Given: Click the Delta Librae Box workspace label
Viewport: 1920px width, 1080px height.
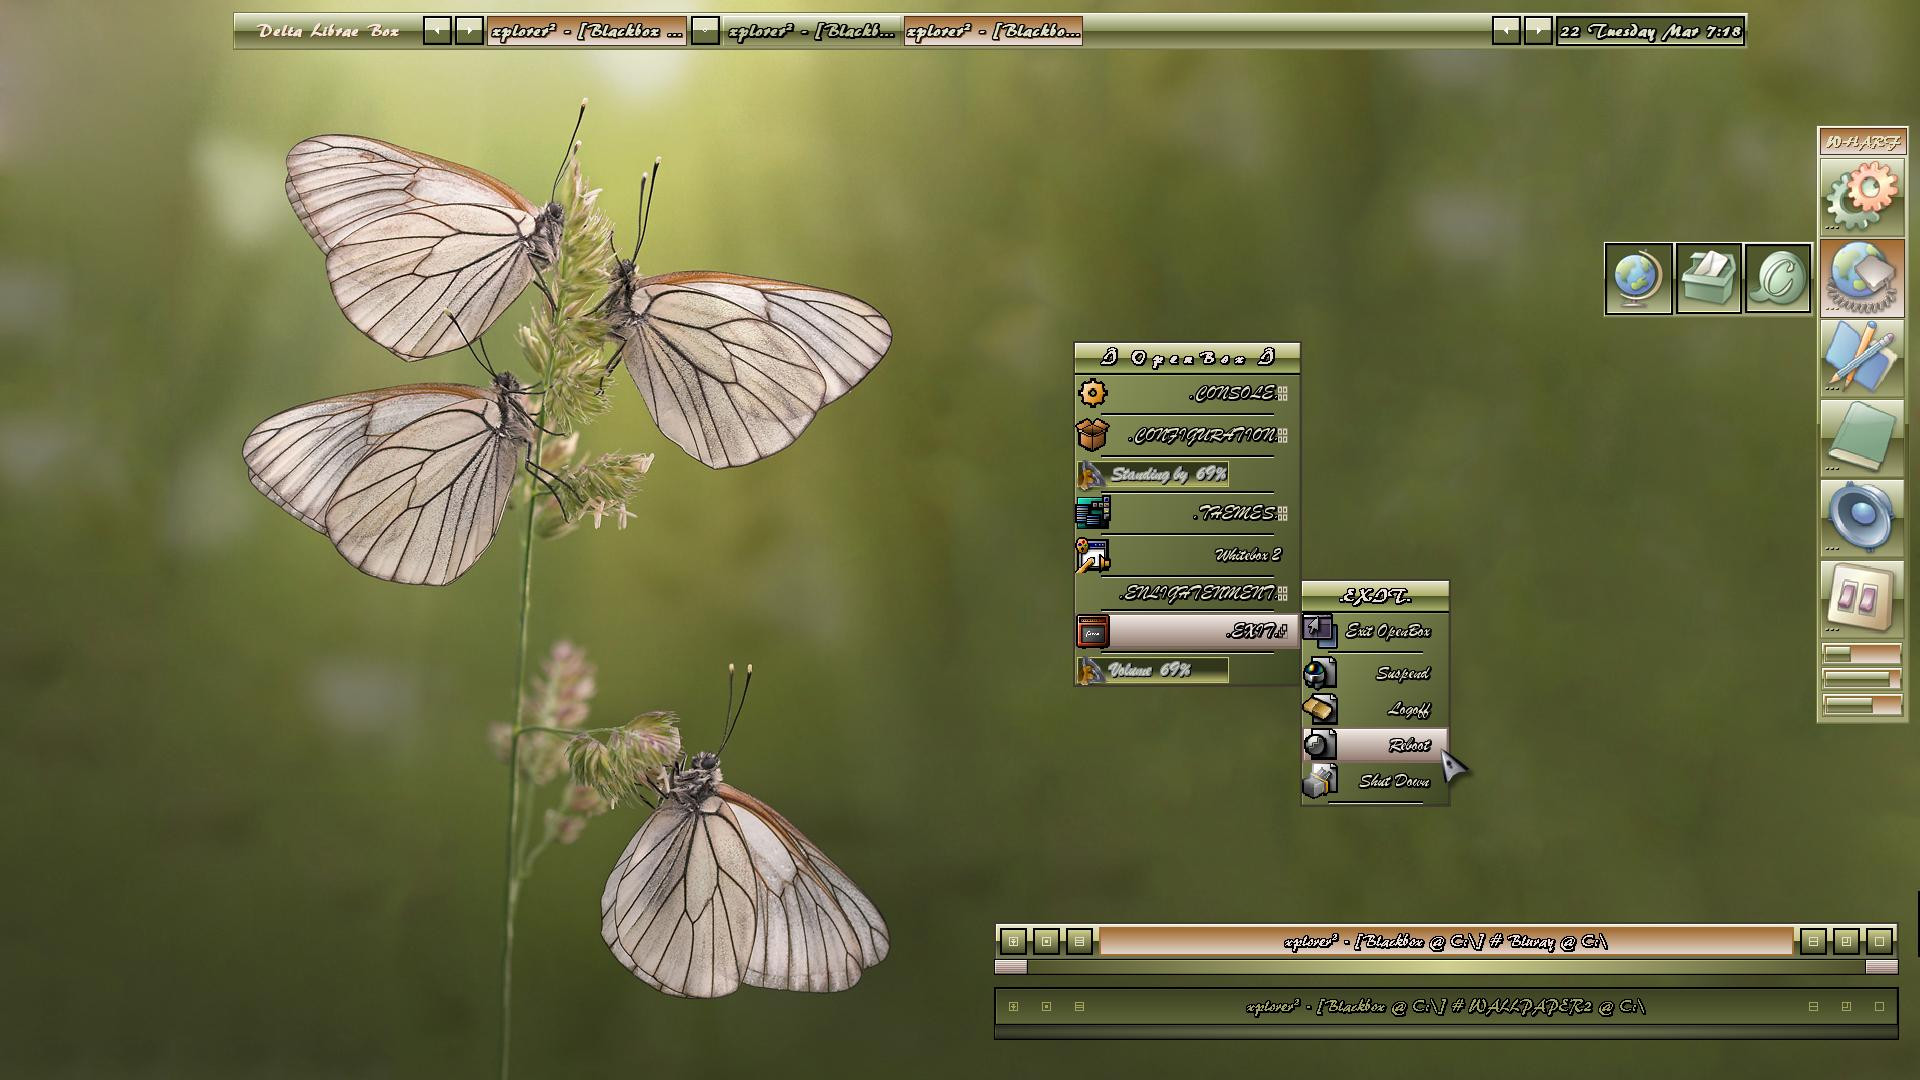Looking at the screenshot, I should (328, 31).
